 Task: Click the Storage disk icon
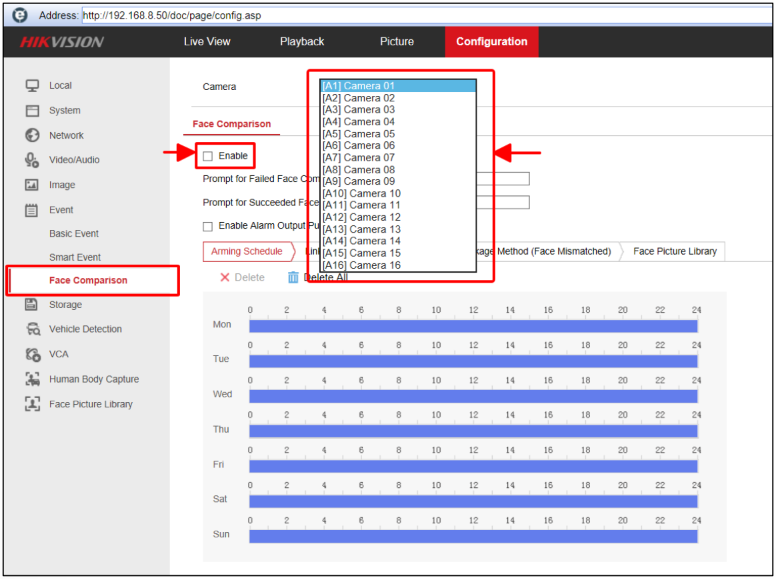click(32, 304)
